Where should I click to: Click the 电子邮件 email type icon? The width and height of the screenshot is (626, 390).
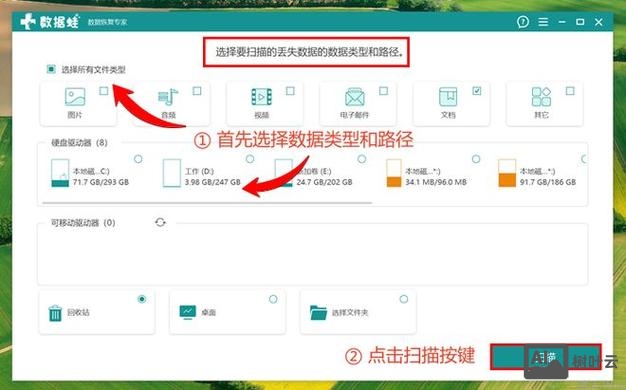click(355, 97)
